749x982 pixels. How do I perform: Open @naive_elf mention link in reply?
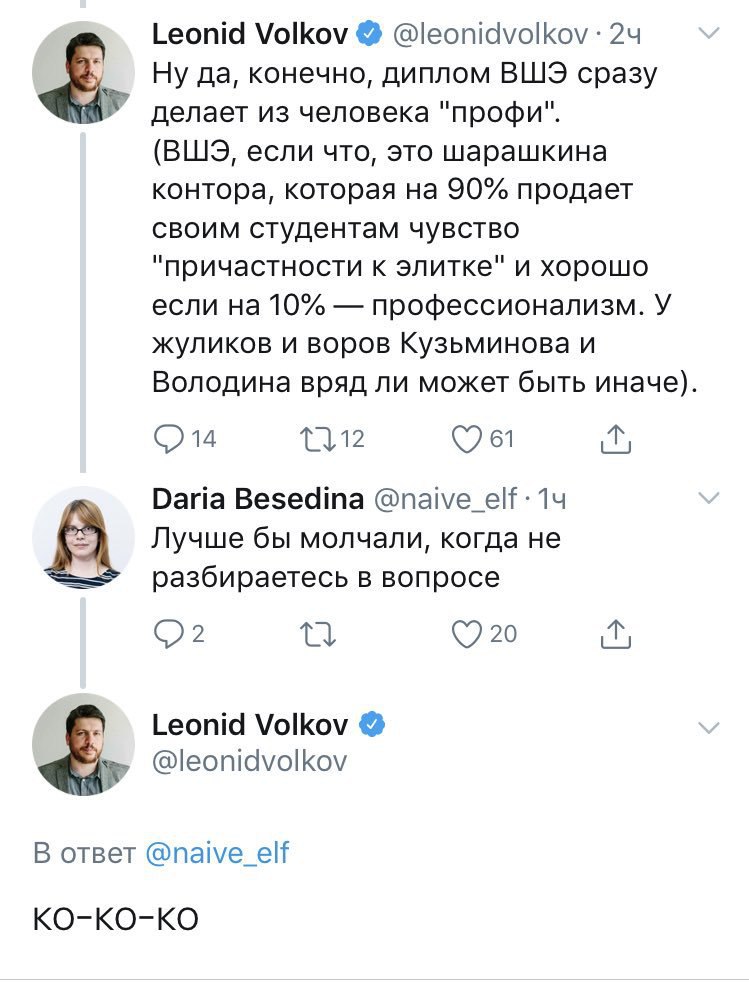(x=217, y=854)
